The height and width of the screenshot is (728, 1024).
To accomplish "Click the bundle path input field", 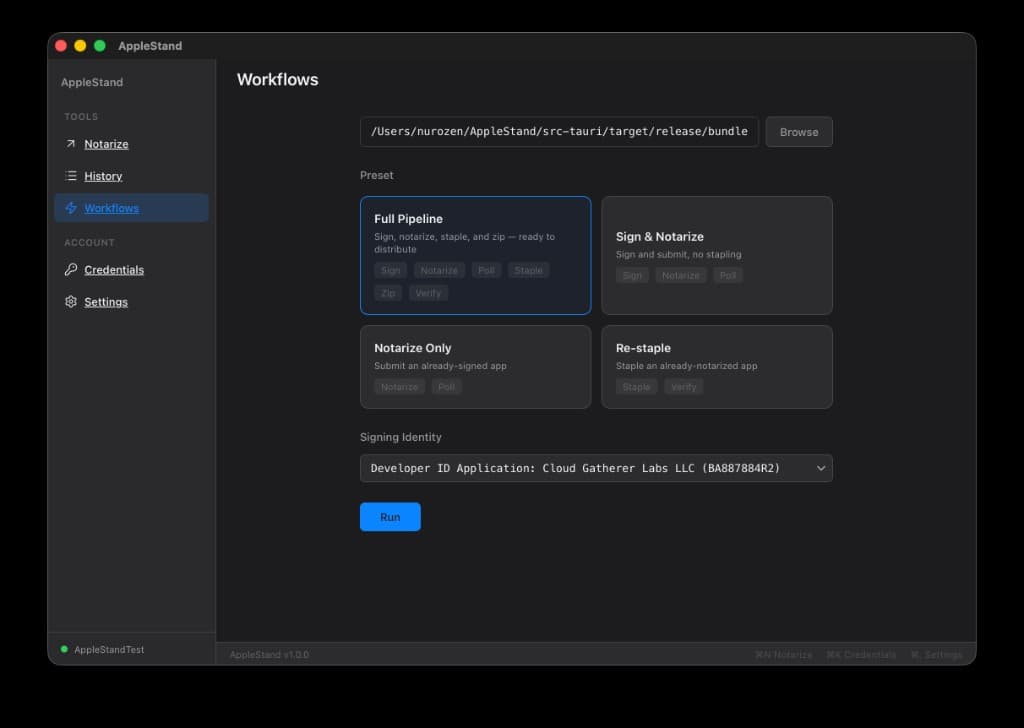I will (x=558, y=131).
